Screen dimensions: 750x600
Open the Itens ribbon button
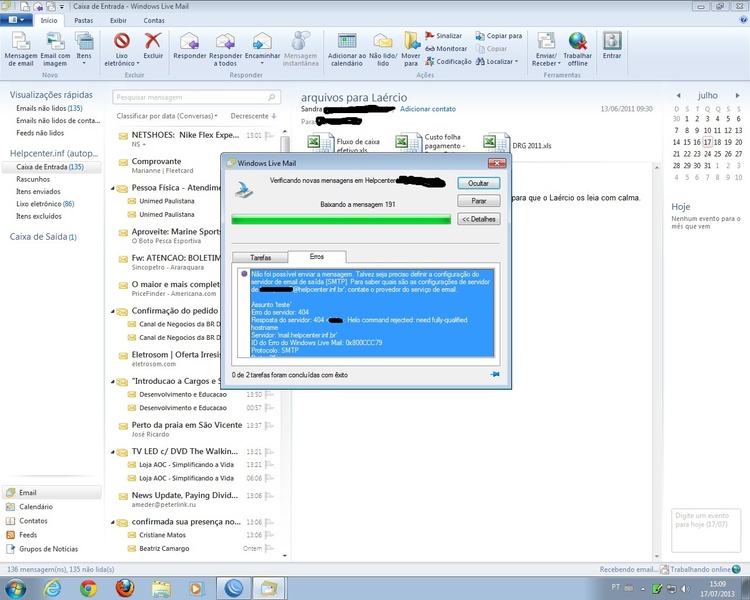click(x=84, y=49)
